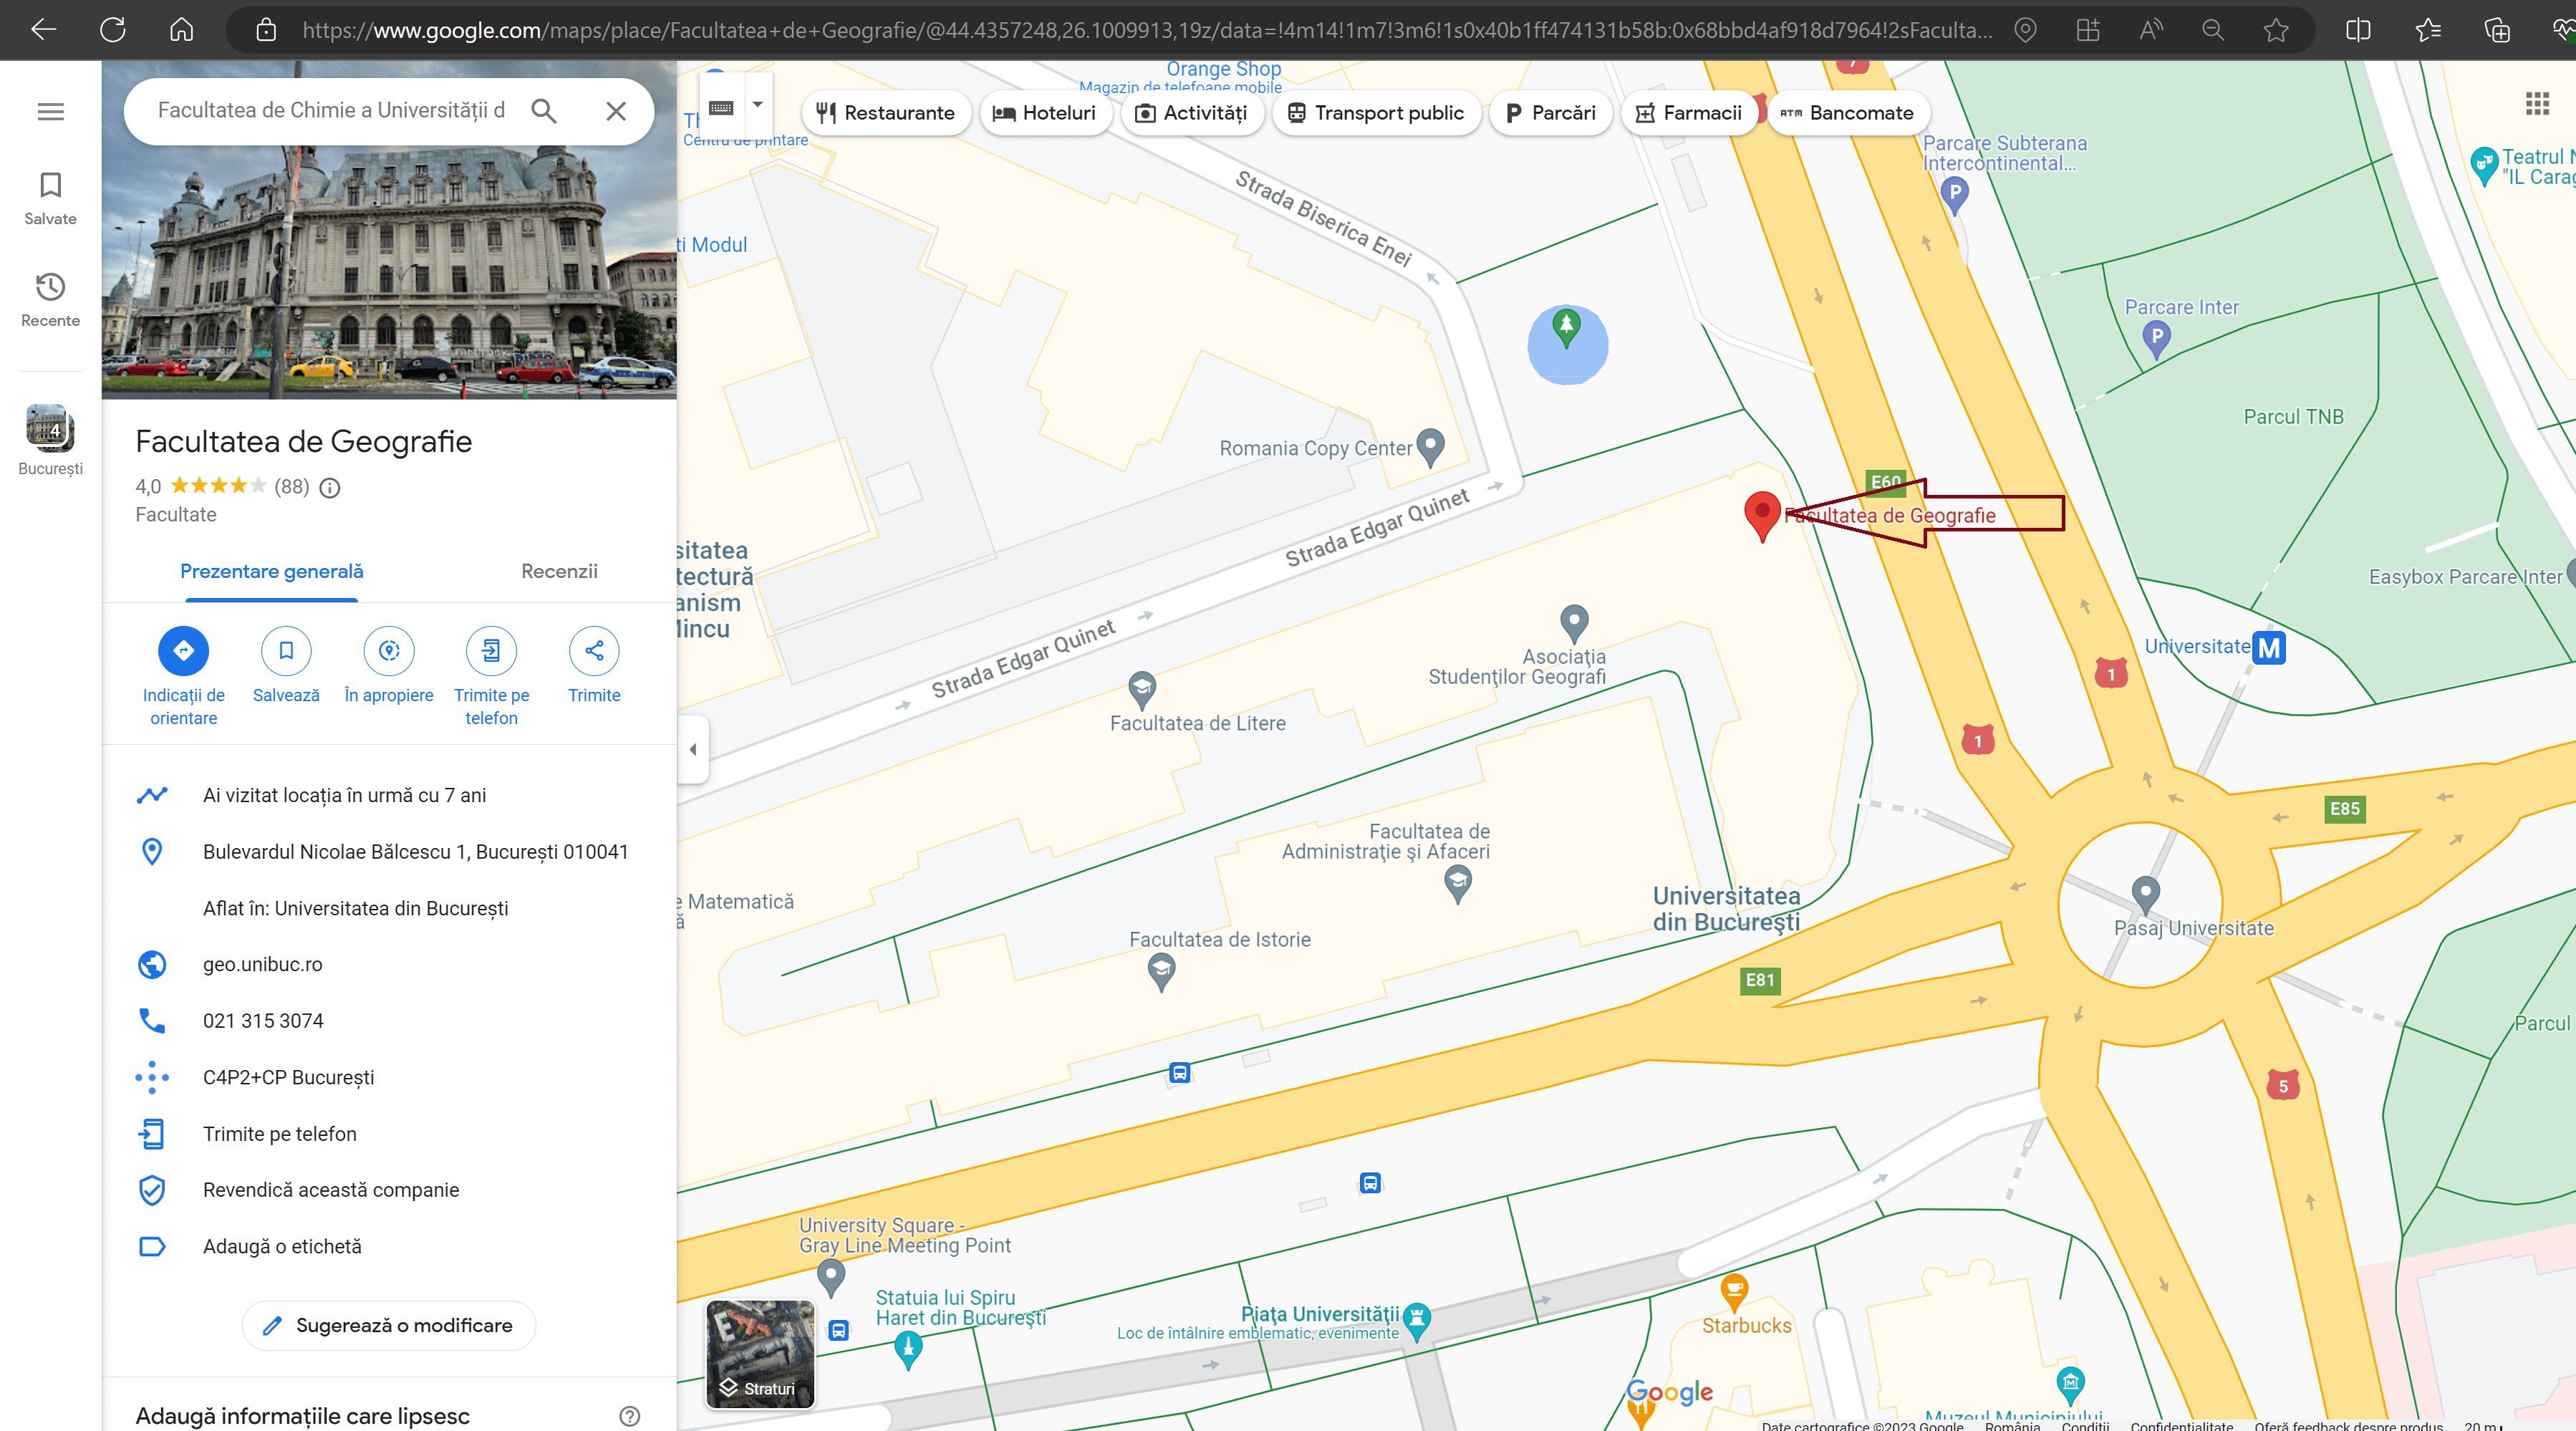Collapse the side panel with arrow
2576x1431 pixels.
pos(693,749)
